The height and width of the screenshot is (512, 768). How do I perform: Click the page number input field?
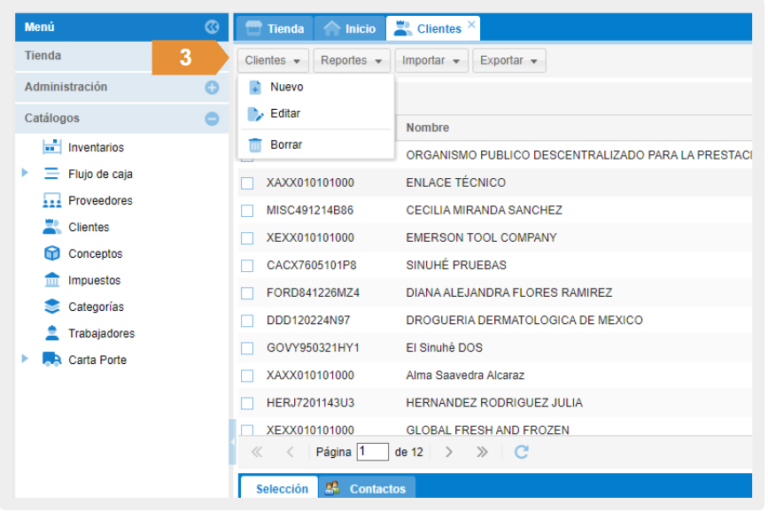[x=372, y=452]
